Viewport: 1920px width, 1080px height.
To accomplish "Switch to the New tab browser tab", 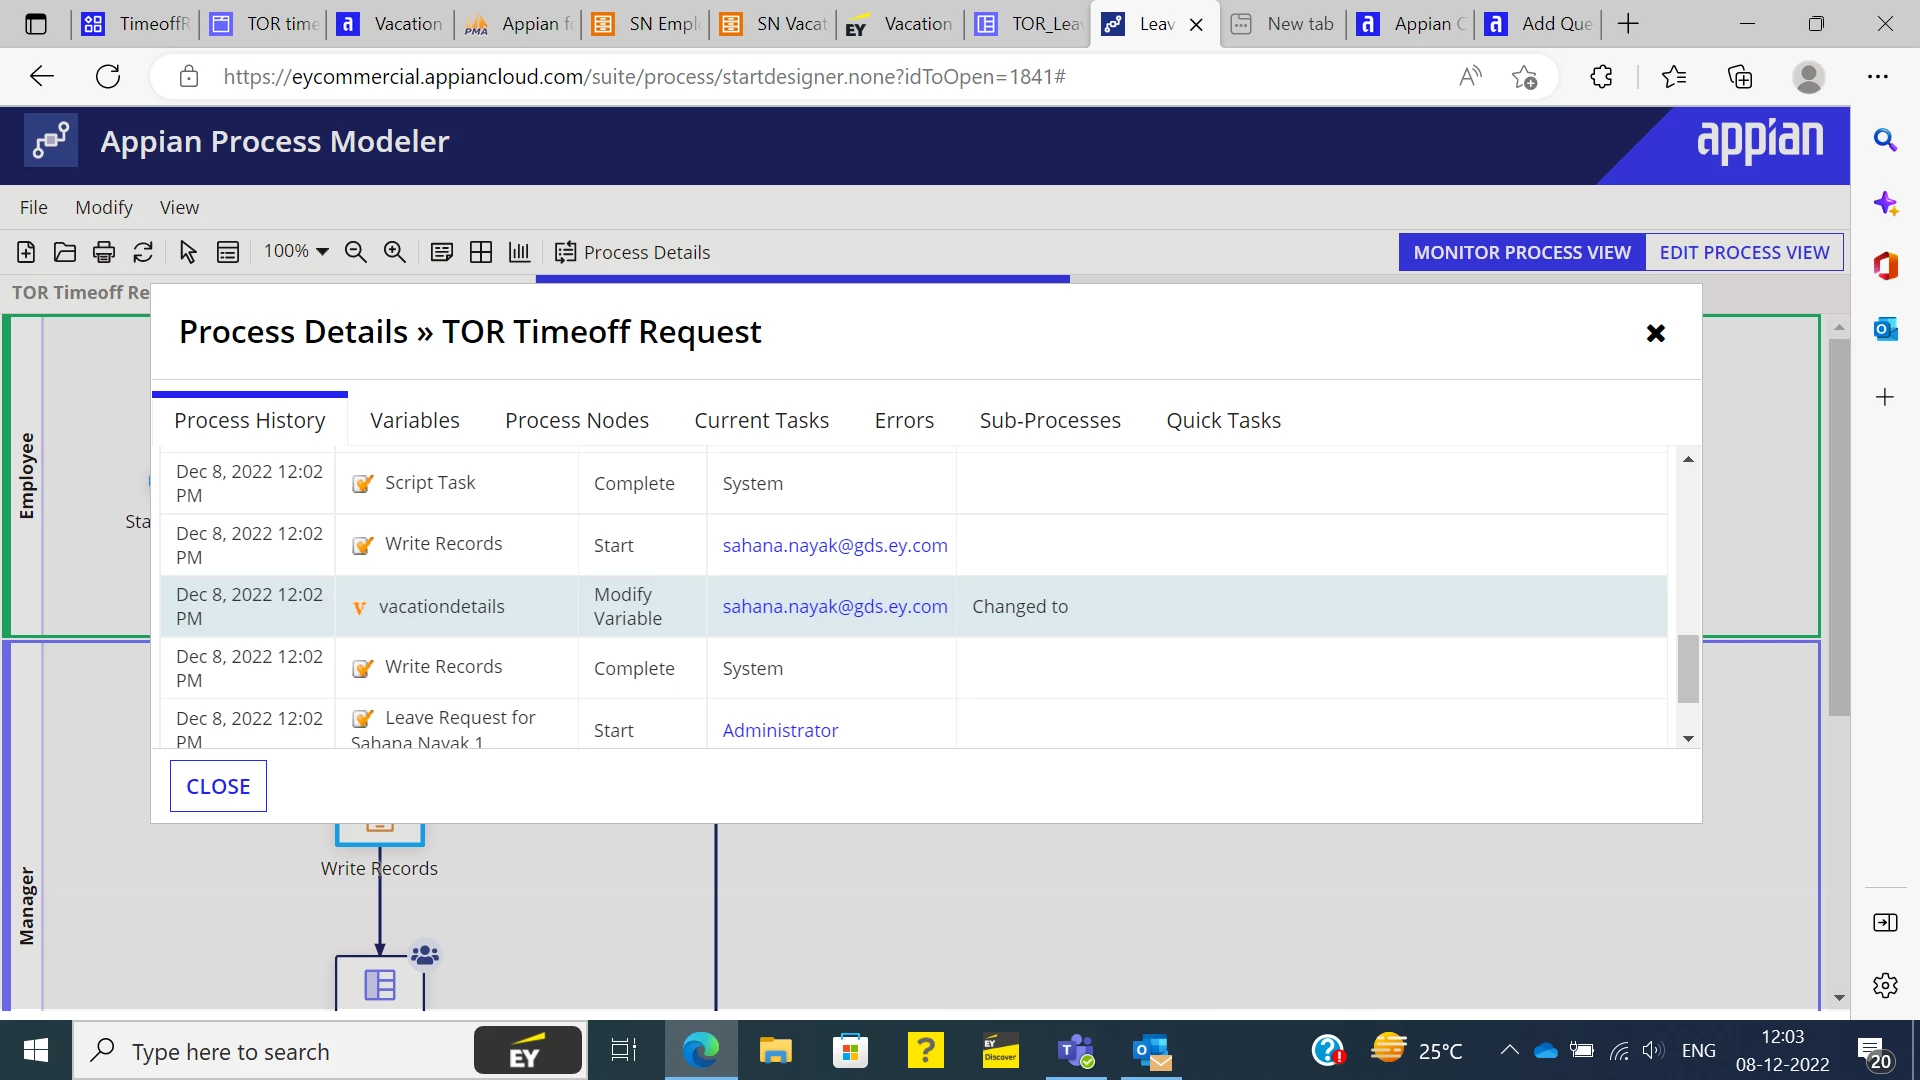I will 1285,24.
